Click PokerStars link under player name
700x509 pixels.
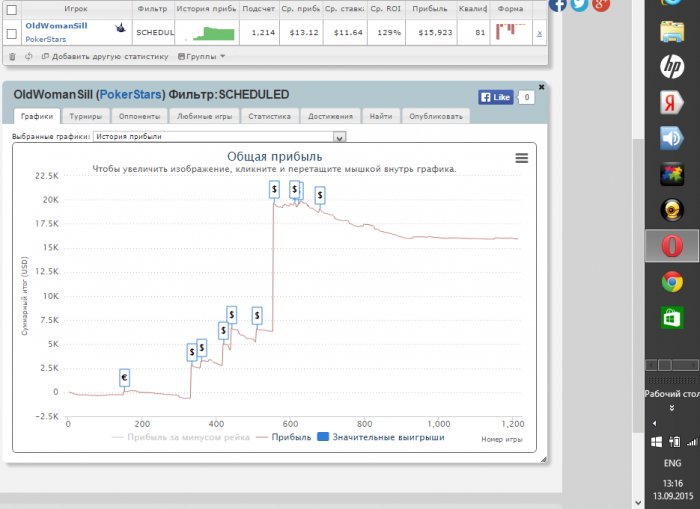pos(46,39)
